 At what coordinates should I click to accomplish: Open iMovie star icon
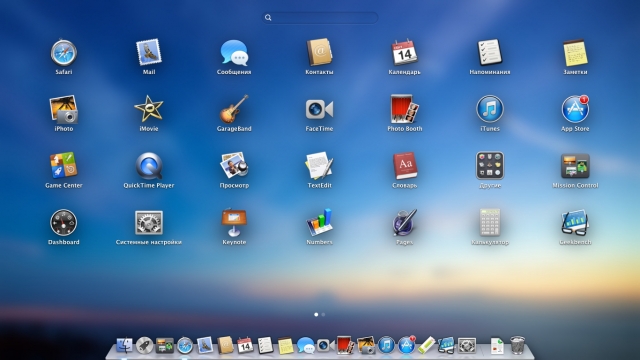(x=149, y=109)
